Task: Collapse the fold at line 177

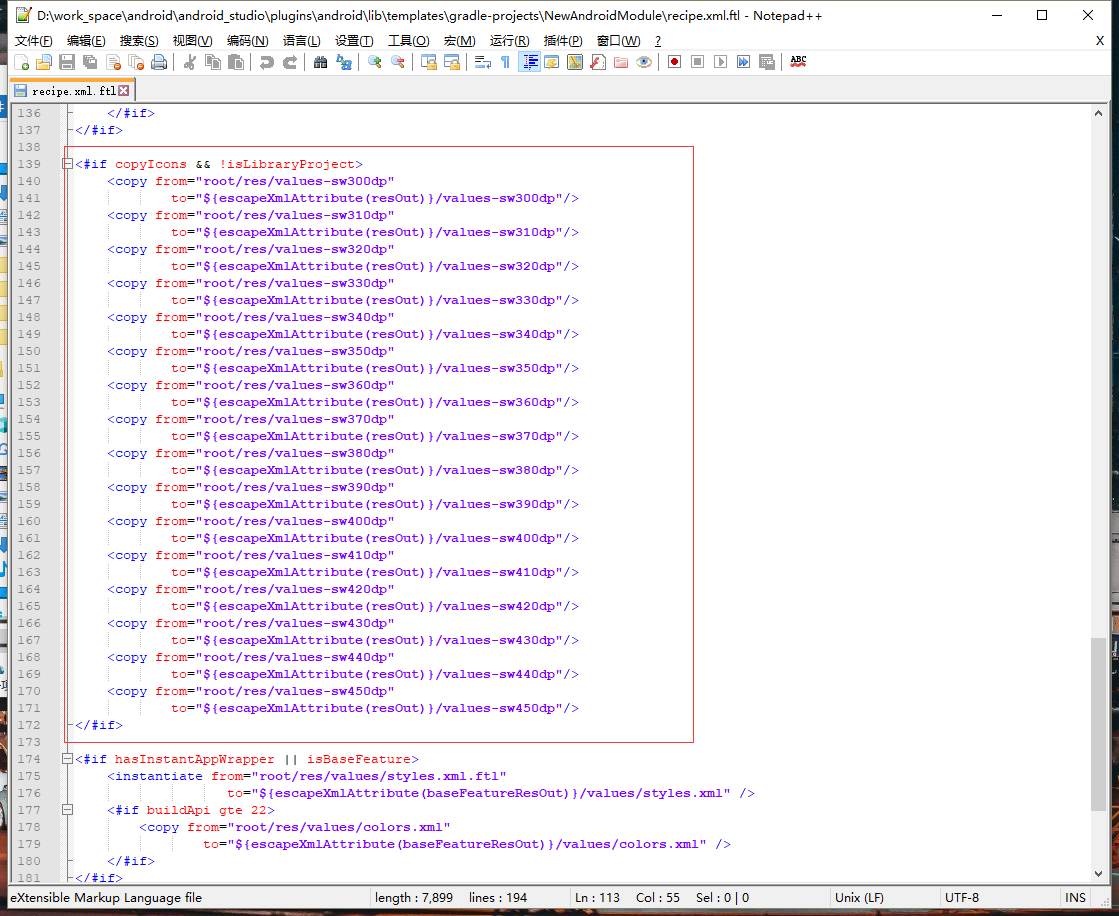Action: 67,810
